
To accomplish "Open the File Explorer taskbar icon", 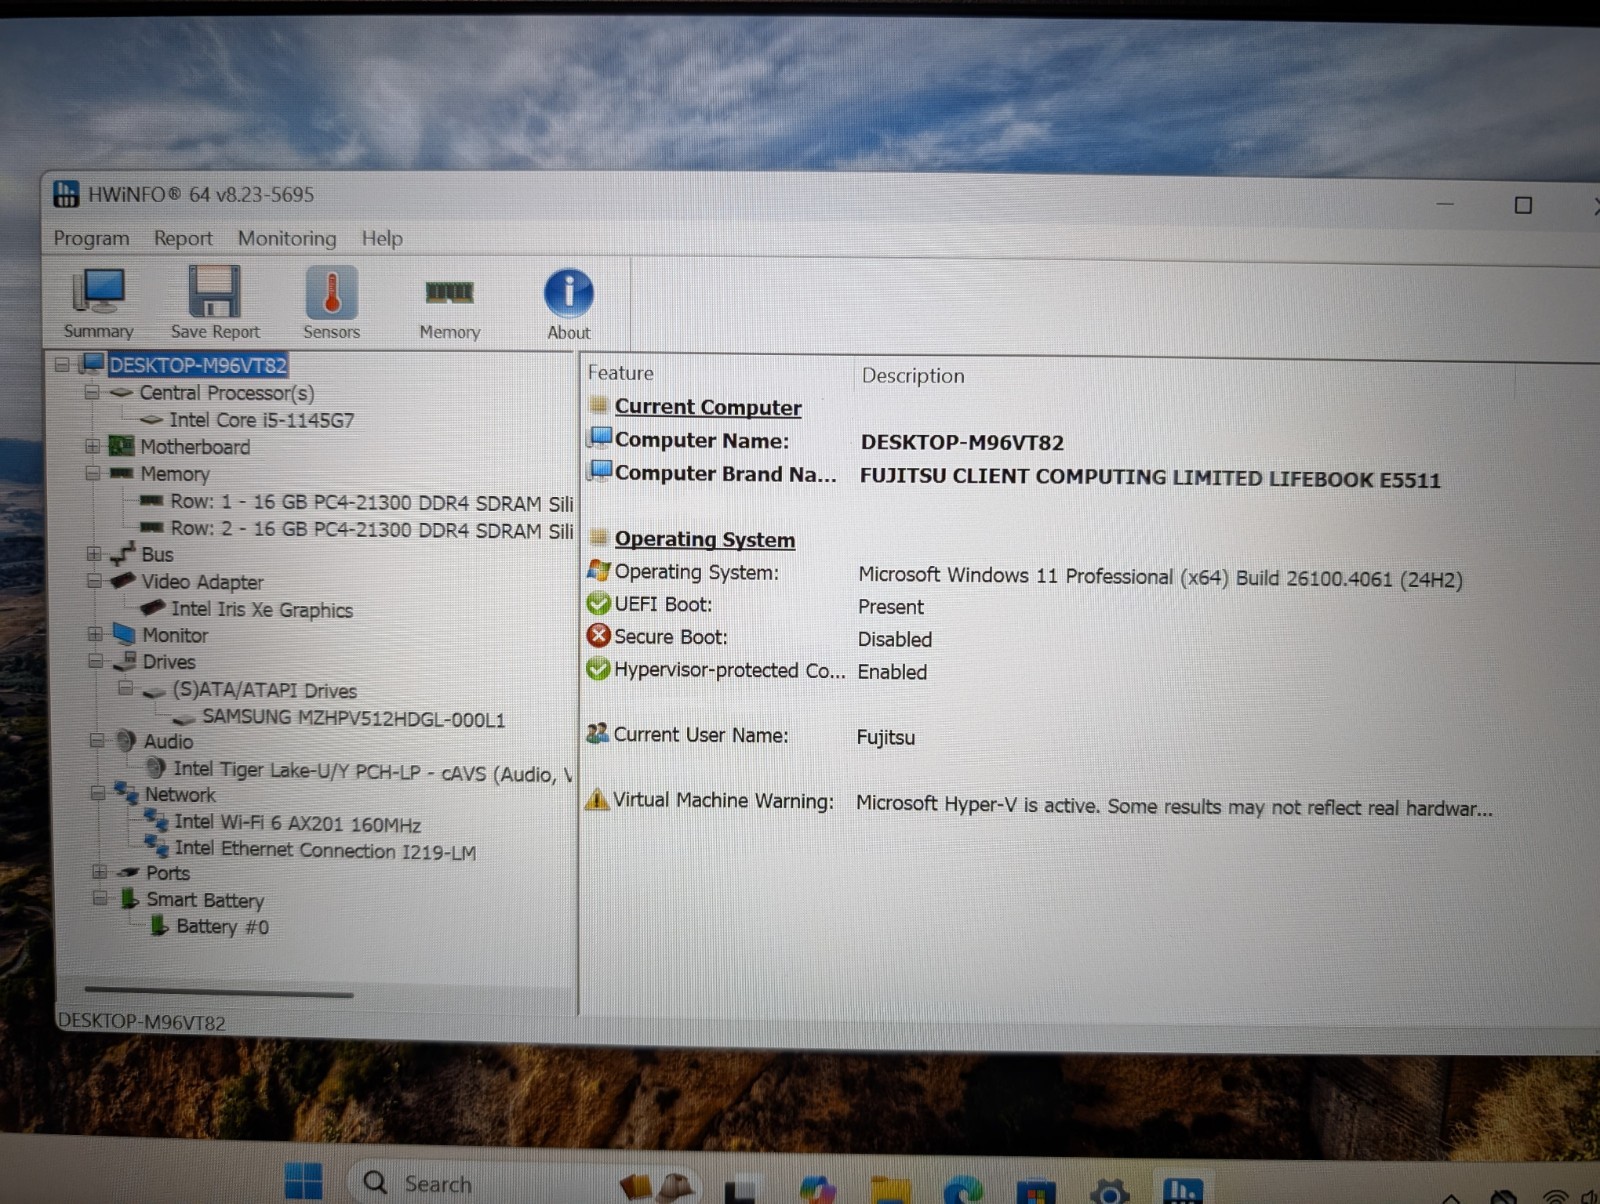I will point(890,1190).
